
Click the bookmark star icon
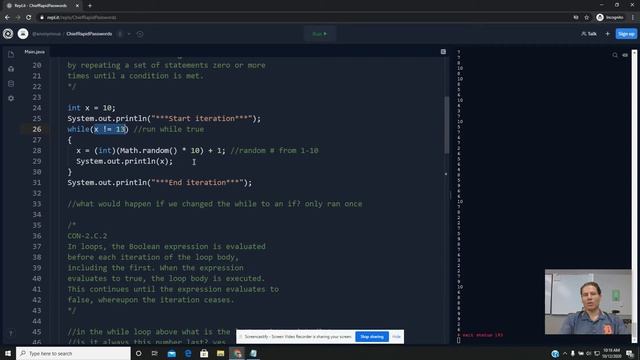click(x=587, y=18)
